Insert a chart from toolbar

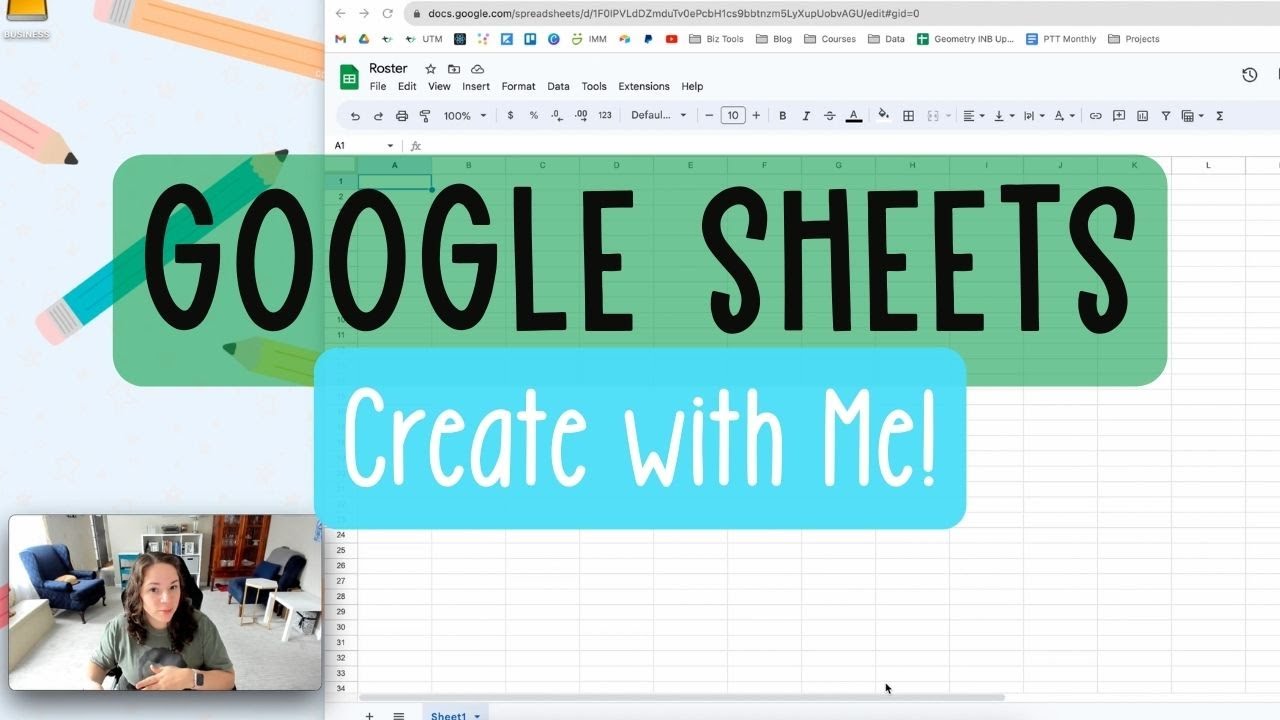pos(1142,116)
